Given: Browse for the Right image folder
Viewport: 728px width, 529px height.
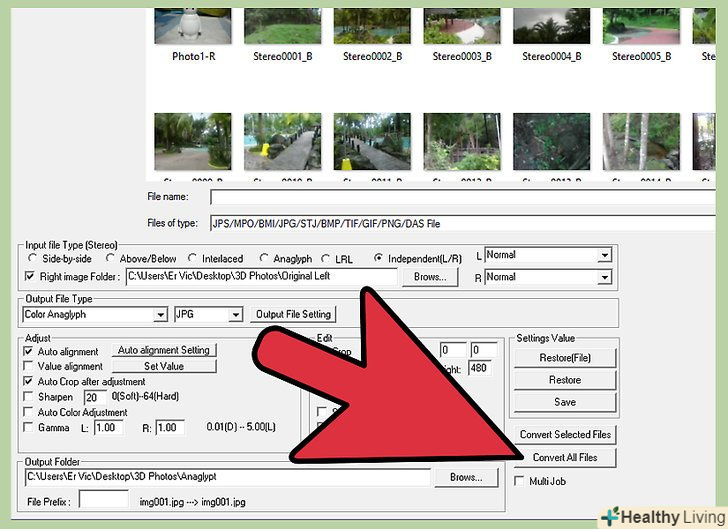Looking at the screenshot, I should click(x=430, y=277).
